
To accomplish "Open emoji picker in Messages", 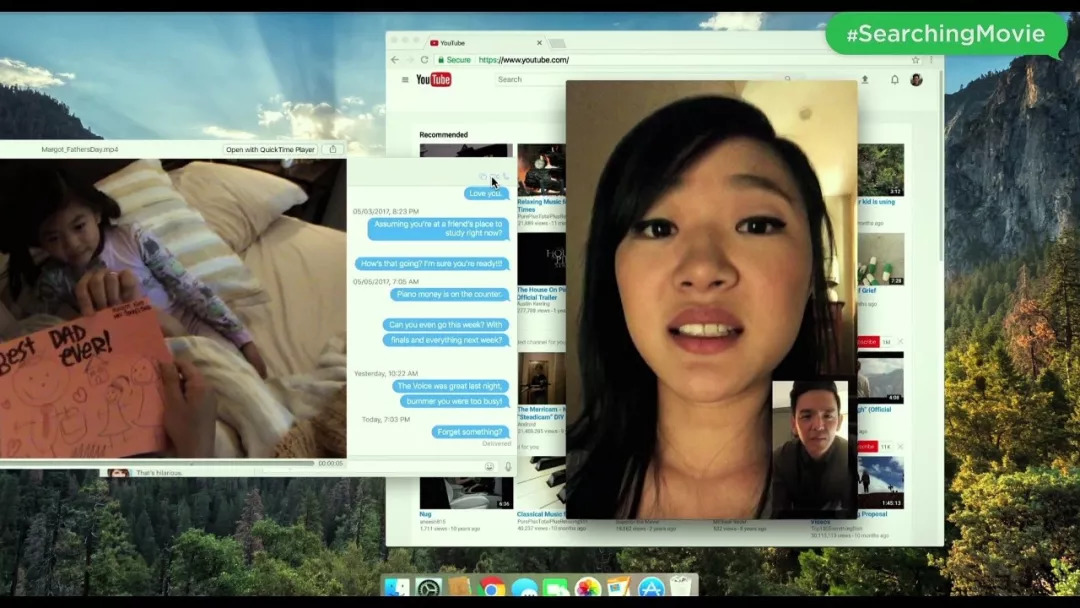I will (490, 467).
